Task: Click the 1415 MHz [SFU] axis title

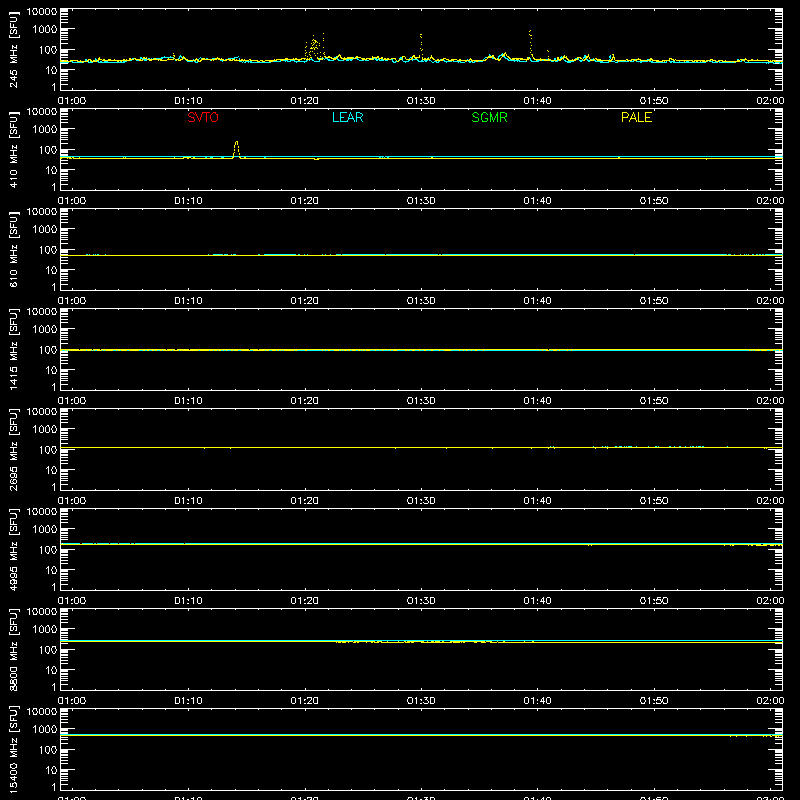Action: [x=14, y=349]
